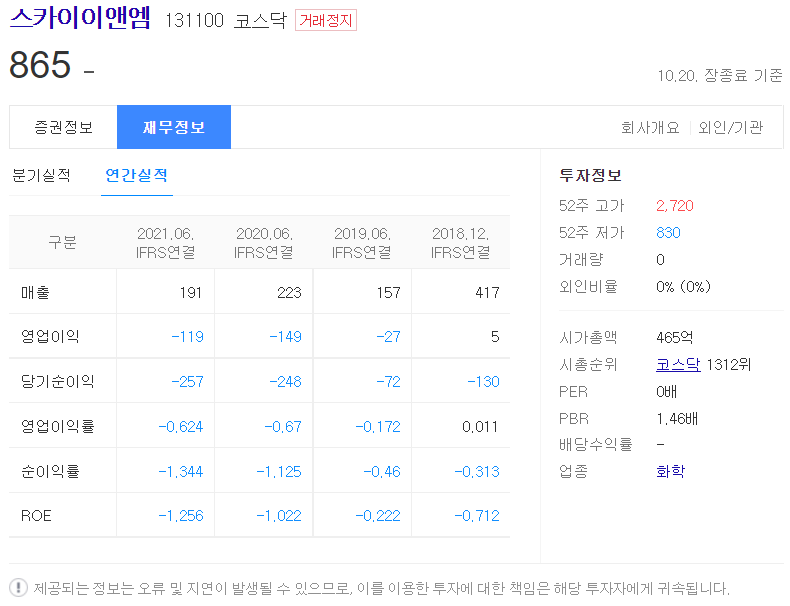Click the 영업이익 value -27
The width and height of the screenshot is (790, 606).
point(388,336)
